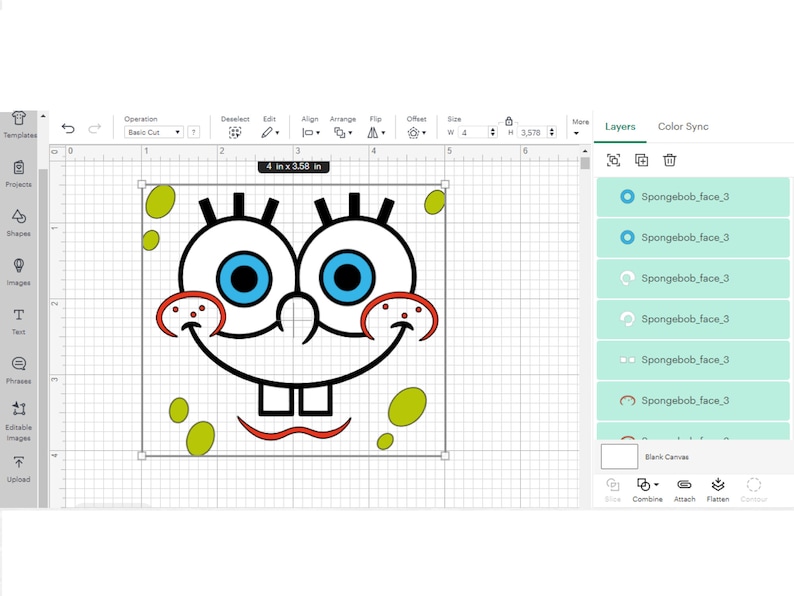Viewport: 794px width, 596px height.
Task: Click the top-right selection handle
Action: click(x=445, y=184)
